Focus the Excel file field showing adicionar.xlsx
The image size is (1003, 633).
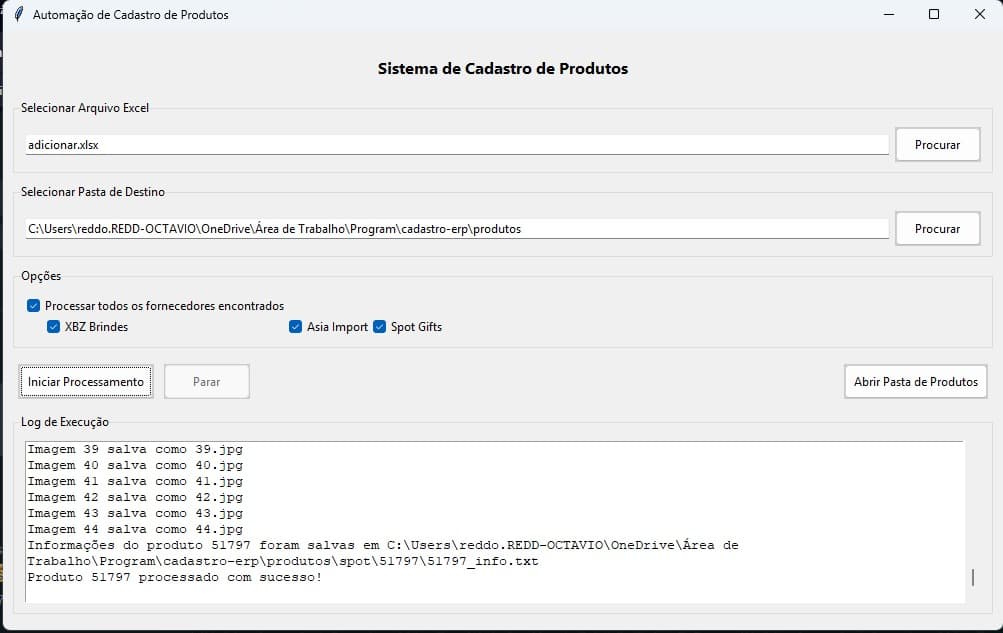click(x=456, y=145)
